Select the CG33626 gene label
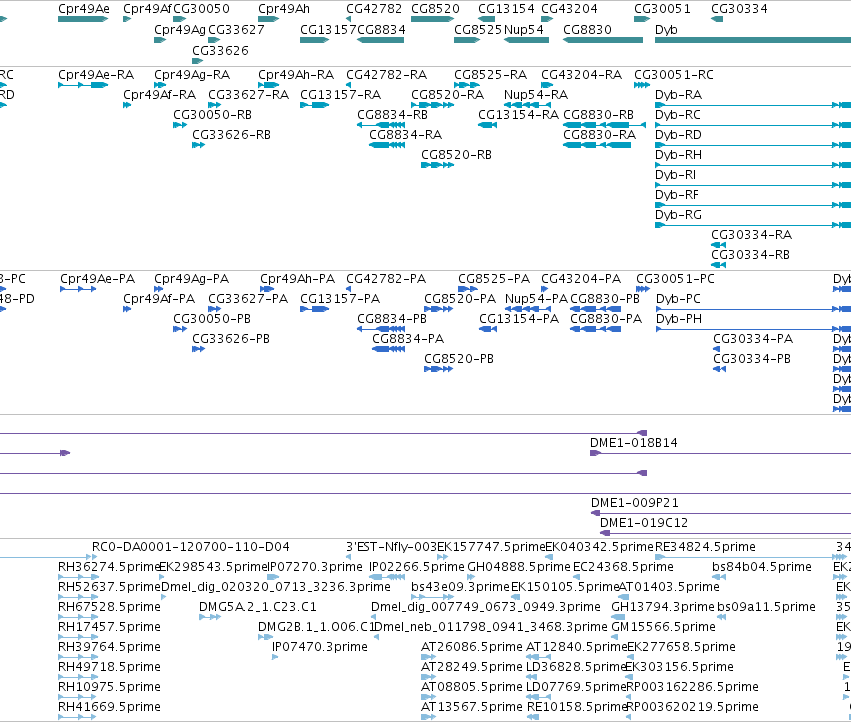The image size is (851, 722). [220, 50]
